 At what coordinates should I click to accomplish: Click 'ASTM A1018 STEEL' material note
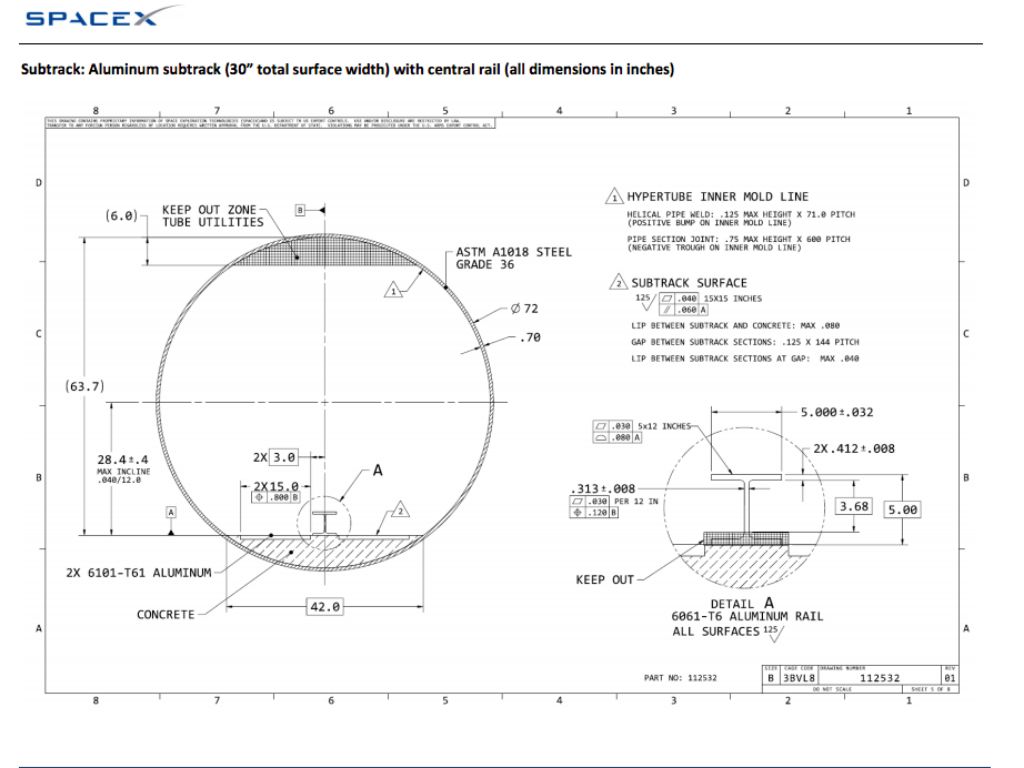(x=513, y=252)
